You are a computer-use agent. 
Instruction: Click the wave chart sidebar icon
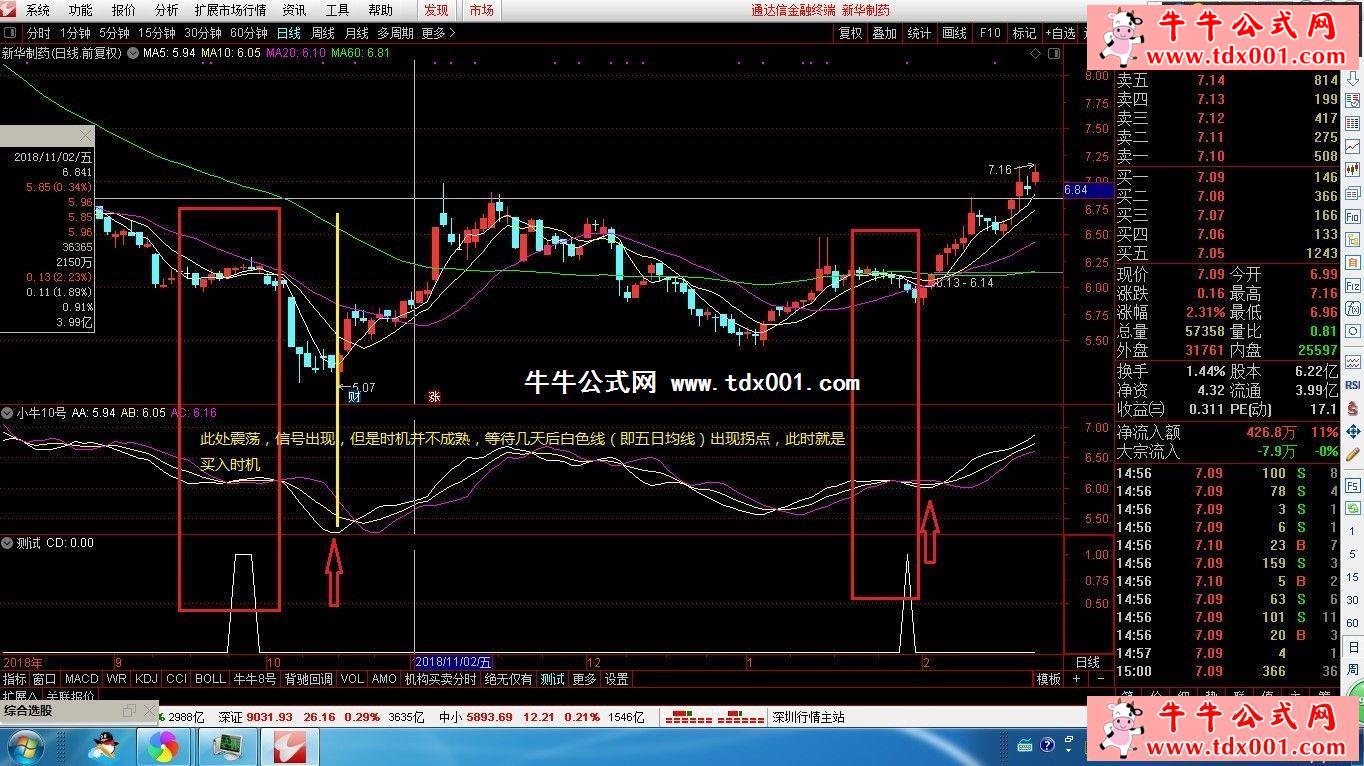coord(1353,361)
